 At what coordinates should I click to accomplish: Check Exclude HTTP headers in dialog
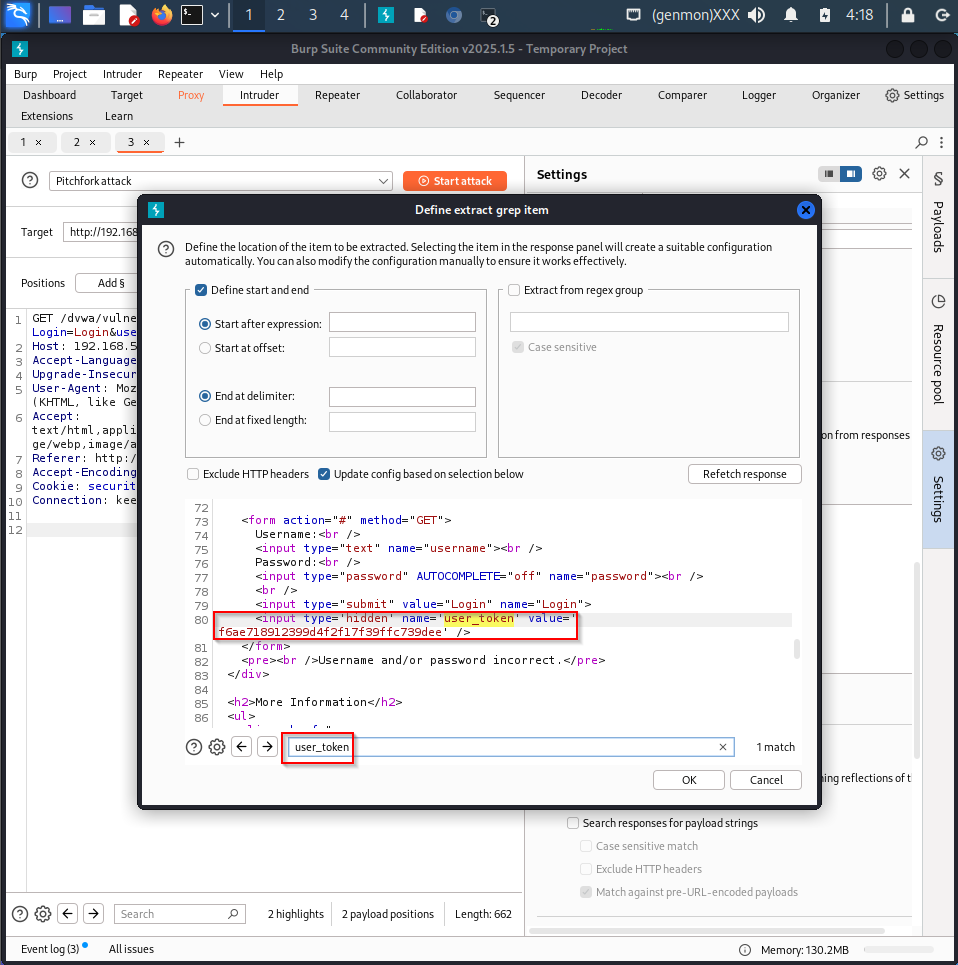point(193,474)
